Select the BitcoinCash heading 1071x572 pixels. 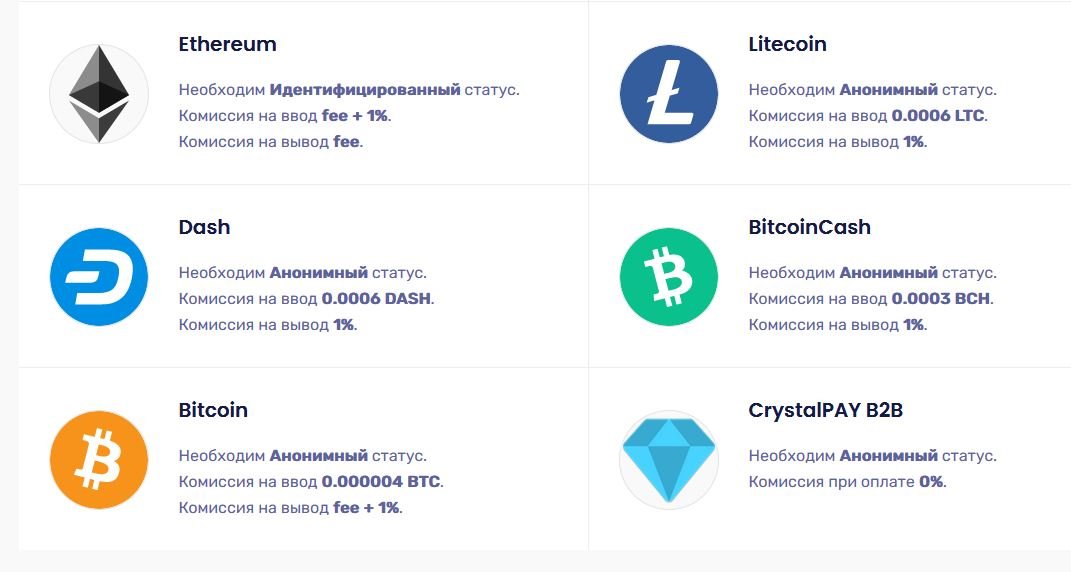[809, 227]
